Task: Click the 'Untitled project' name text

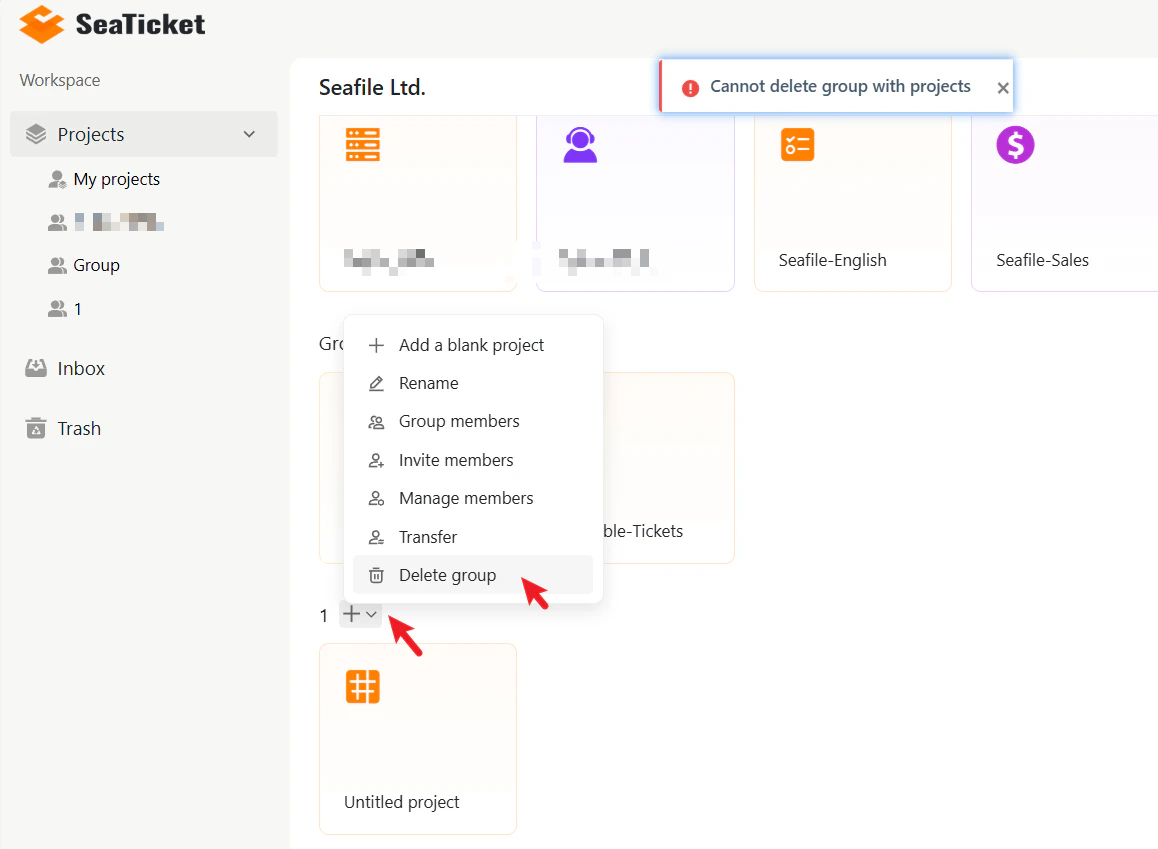Action: click(402, 802)
